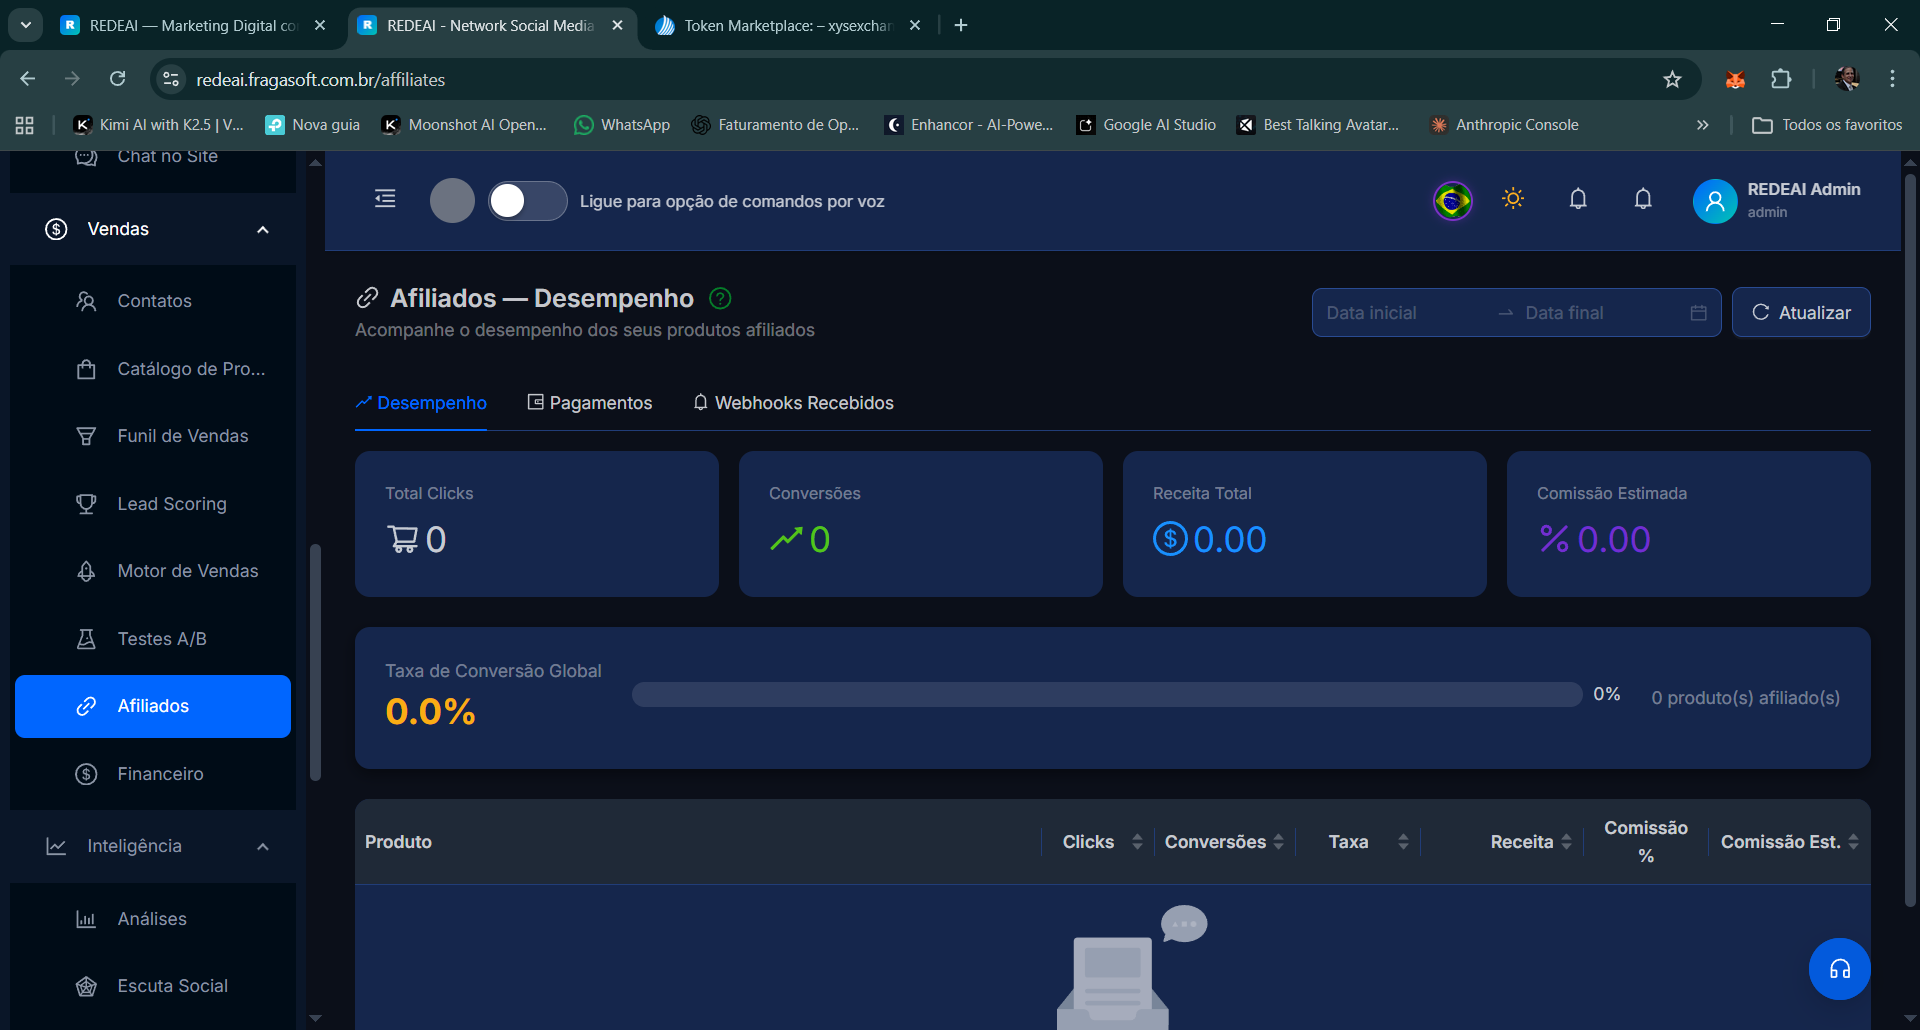The width and height of the screenshot is (1920, 1030).
Task: Open the Todos os favoritos folder
Action: pos(1827,125)
